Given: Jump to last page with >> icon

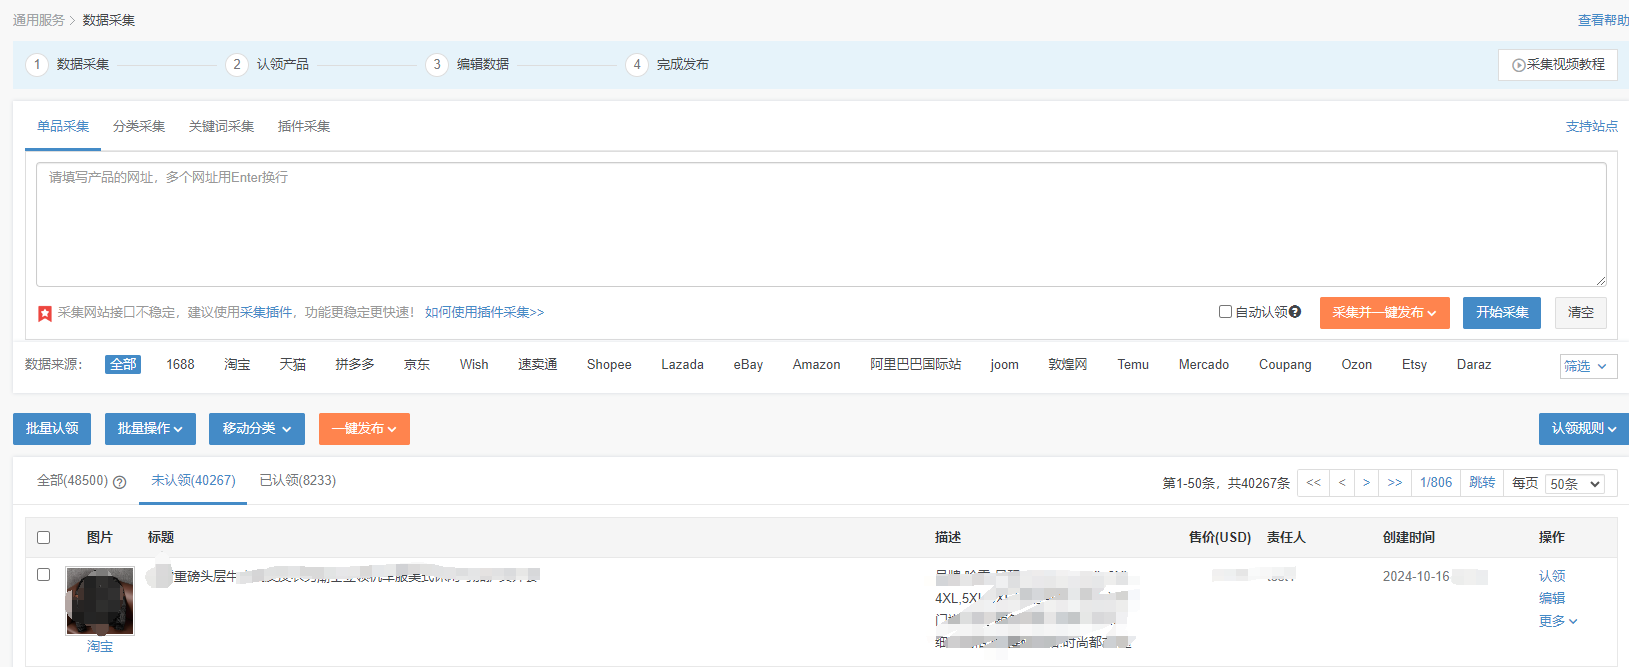Looking at the screenshot, I should pyautogui.click(x=1395, y=483).
